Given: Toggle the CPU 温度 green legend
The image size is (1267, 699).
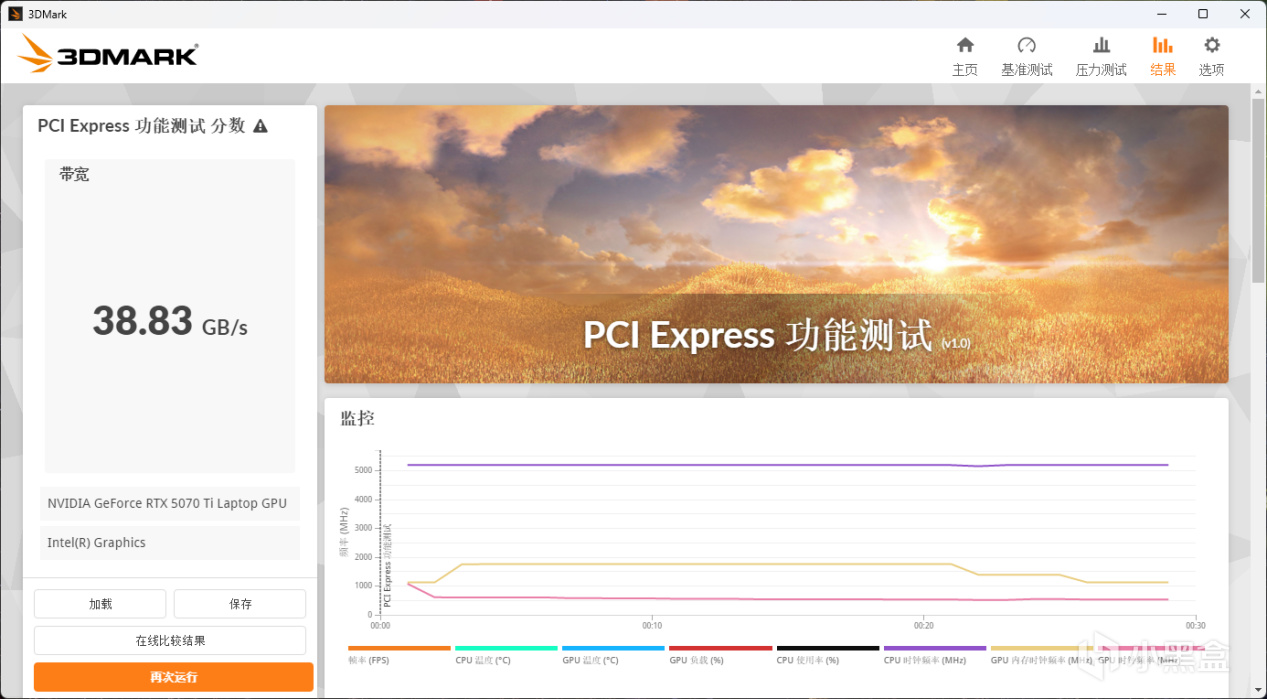Looking at the screenshot, I should tap(506, 654).
